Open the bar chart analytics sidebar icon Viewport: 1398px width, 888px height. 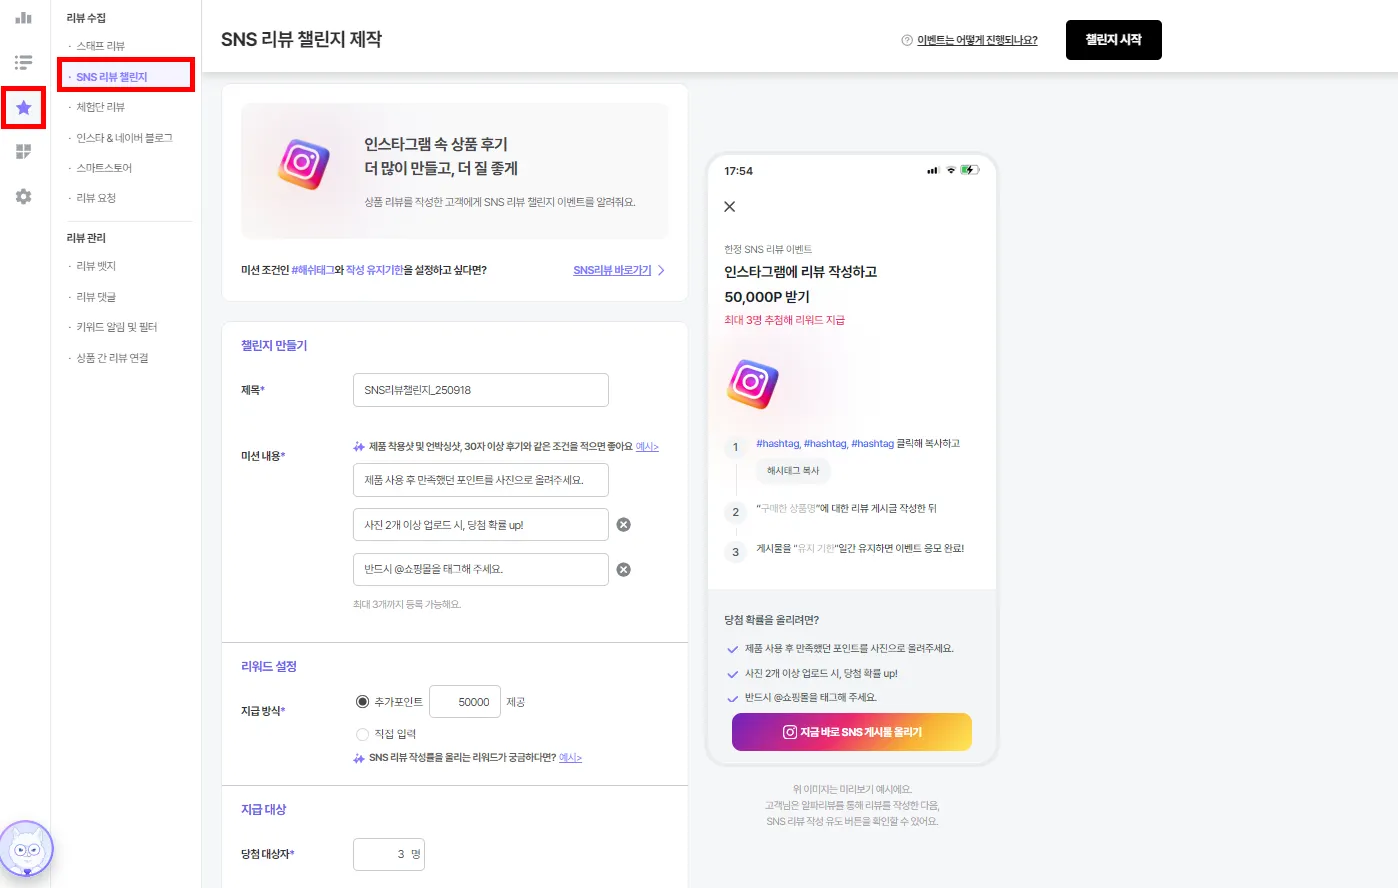pyautogui.click(x=23, y=18)
